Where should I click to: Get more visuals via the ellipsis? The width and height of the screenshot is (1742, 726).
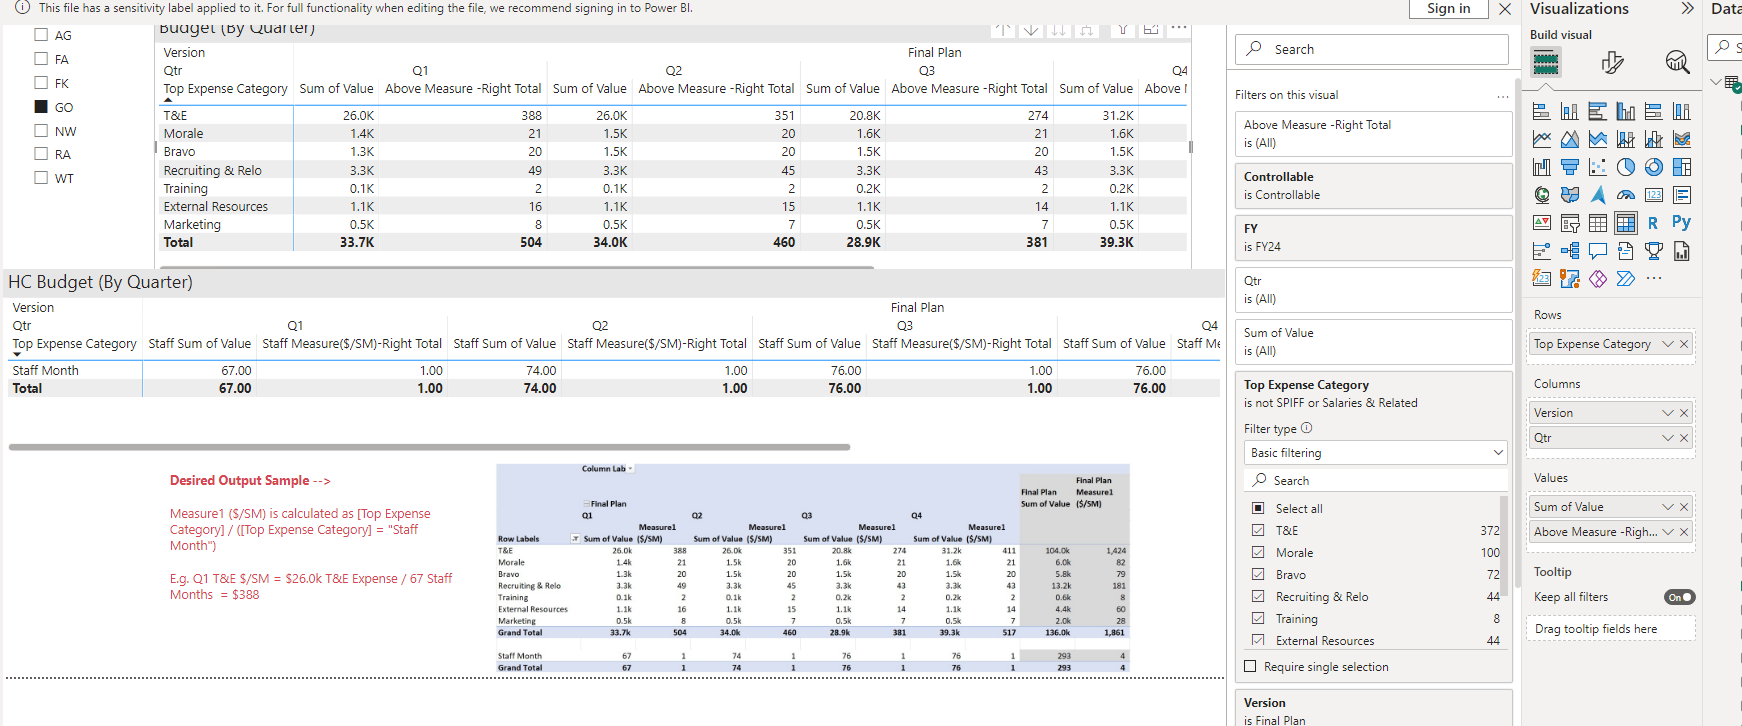[1654, 278]
